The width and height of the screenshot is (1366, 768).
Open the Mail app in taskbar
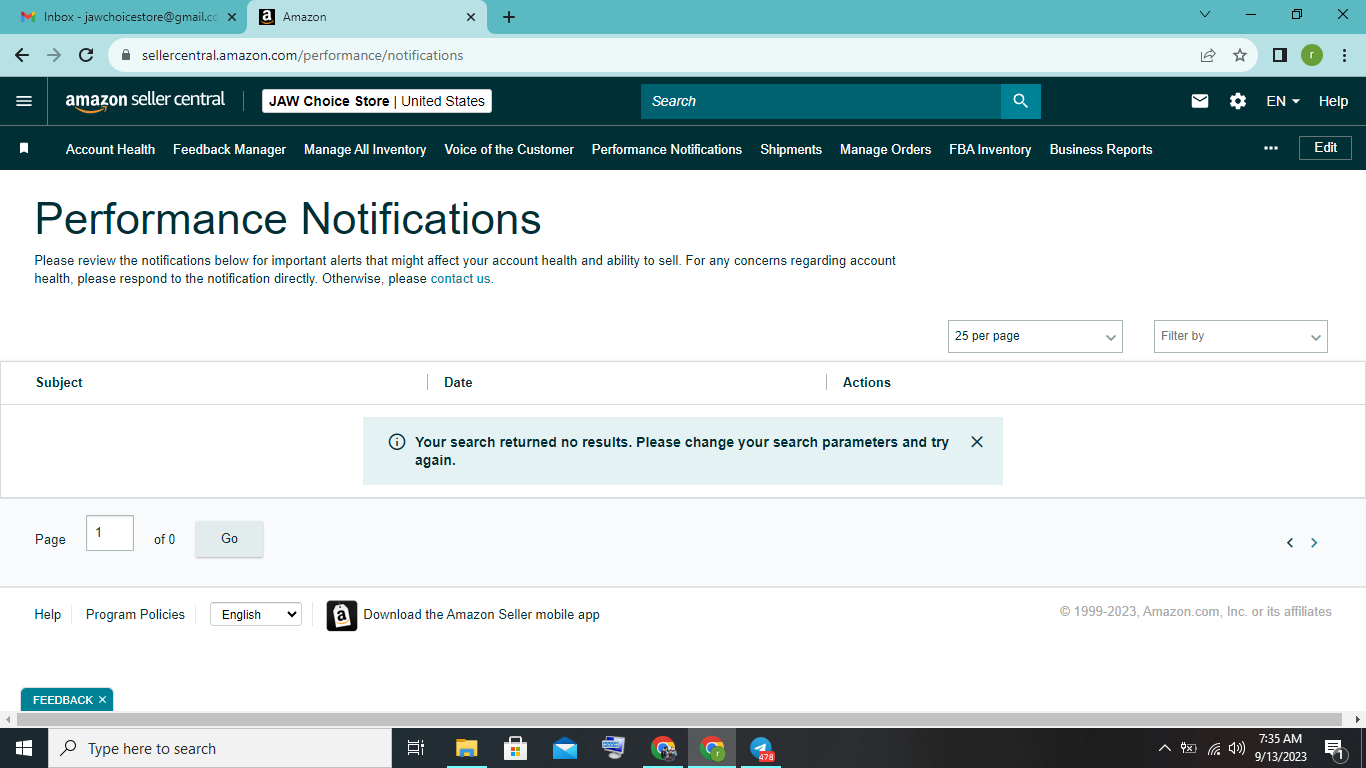[x=565, y=748]
